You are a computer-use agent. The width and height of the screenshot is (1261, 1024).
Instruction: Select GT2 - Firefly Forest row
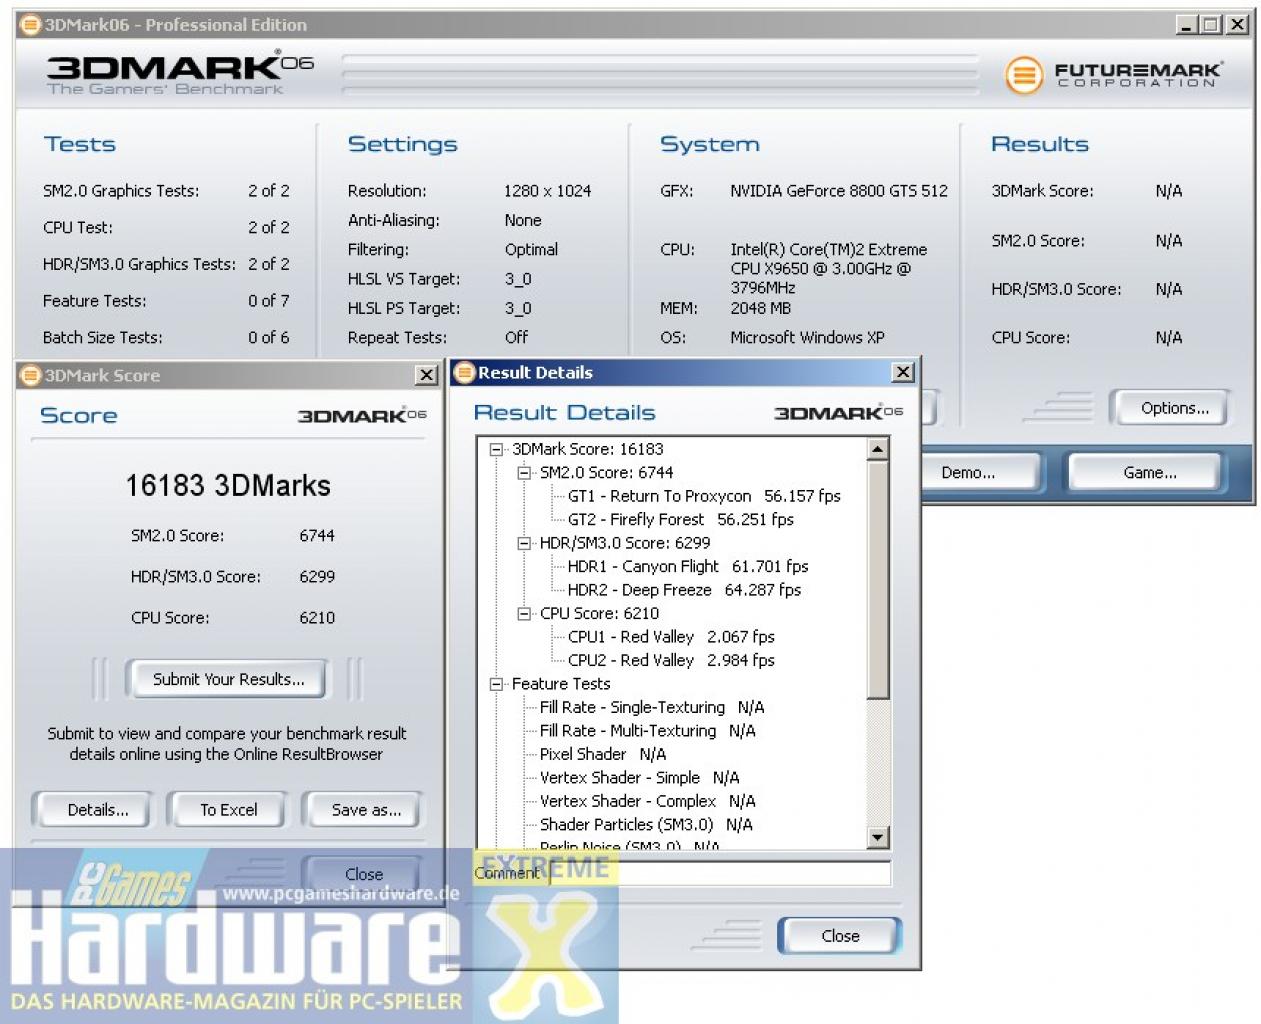tap(681, 520)
